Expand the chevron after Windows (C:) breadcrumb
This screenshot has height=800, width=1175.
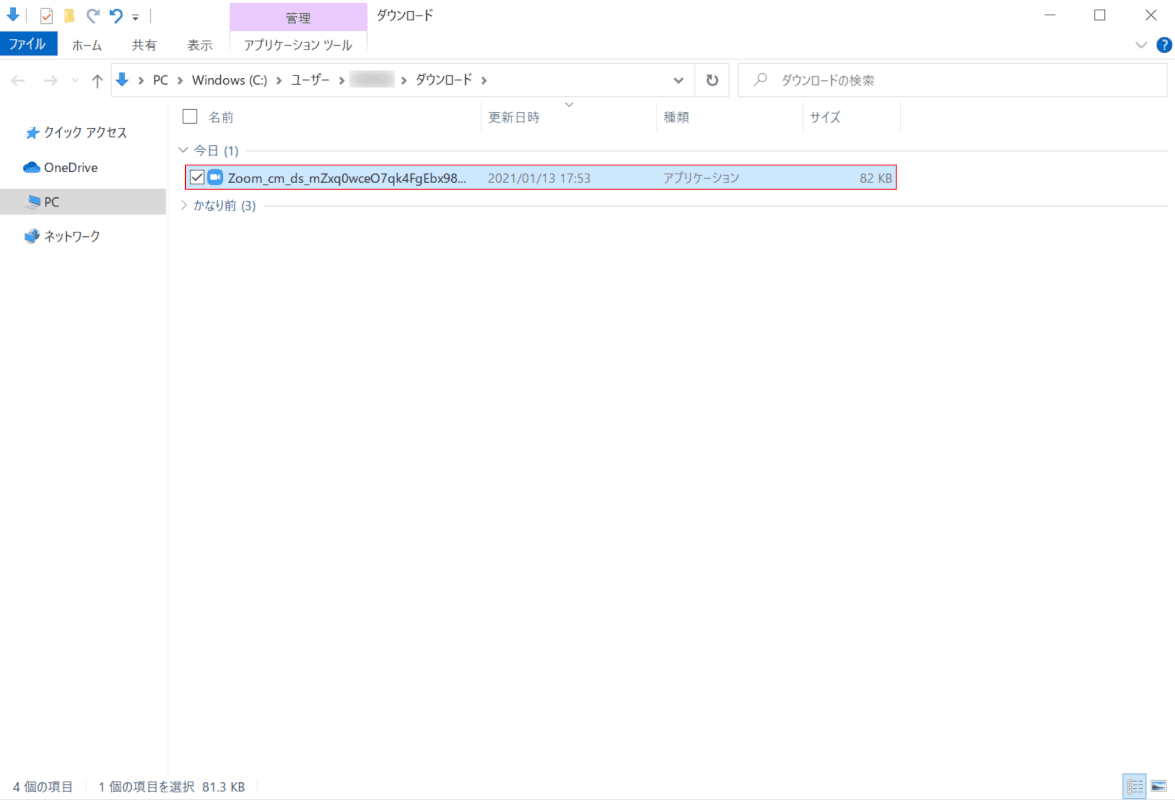pos(279,80)
